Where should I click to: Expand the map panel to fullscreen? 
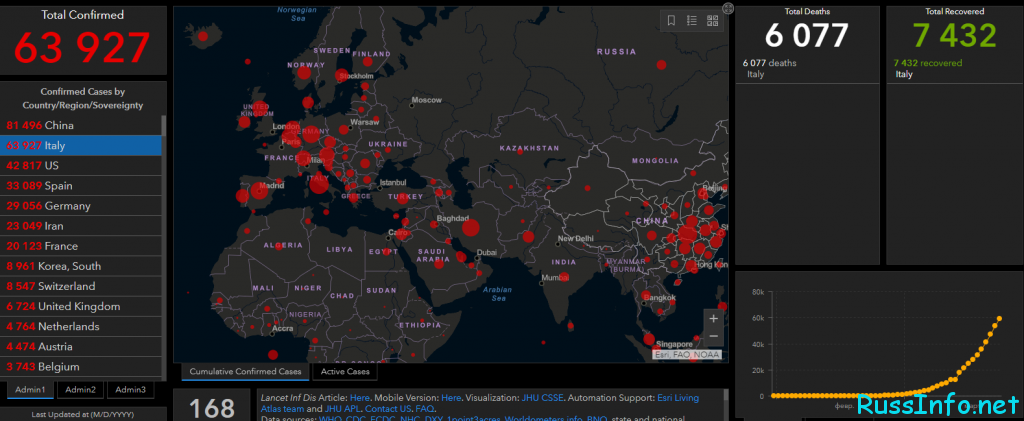click(x=728, y=8)
